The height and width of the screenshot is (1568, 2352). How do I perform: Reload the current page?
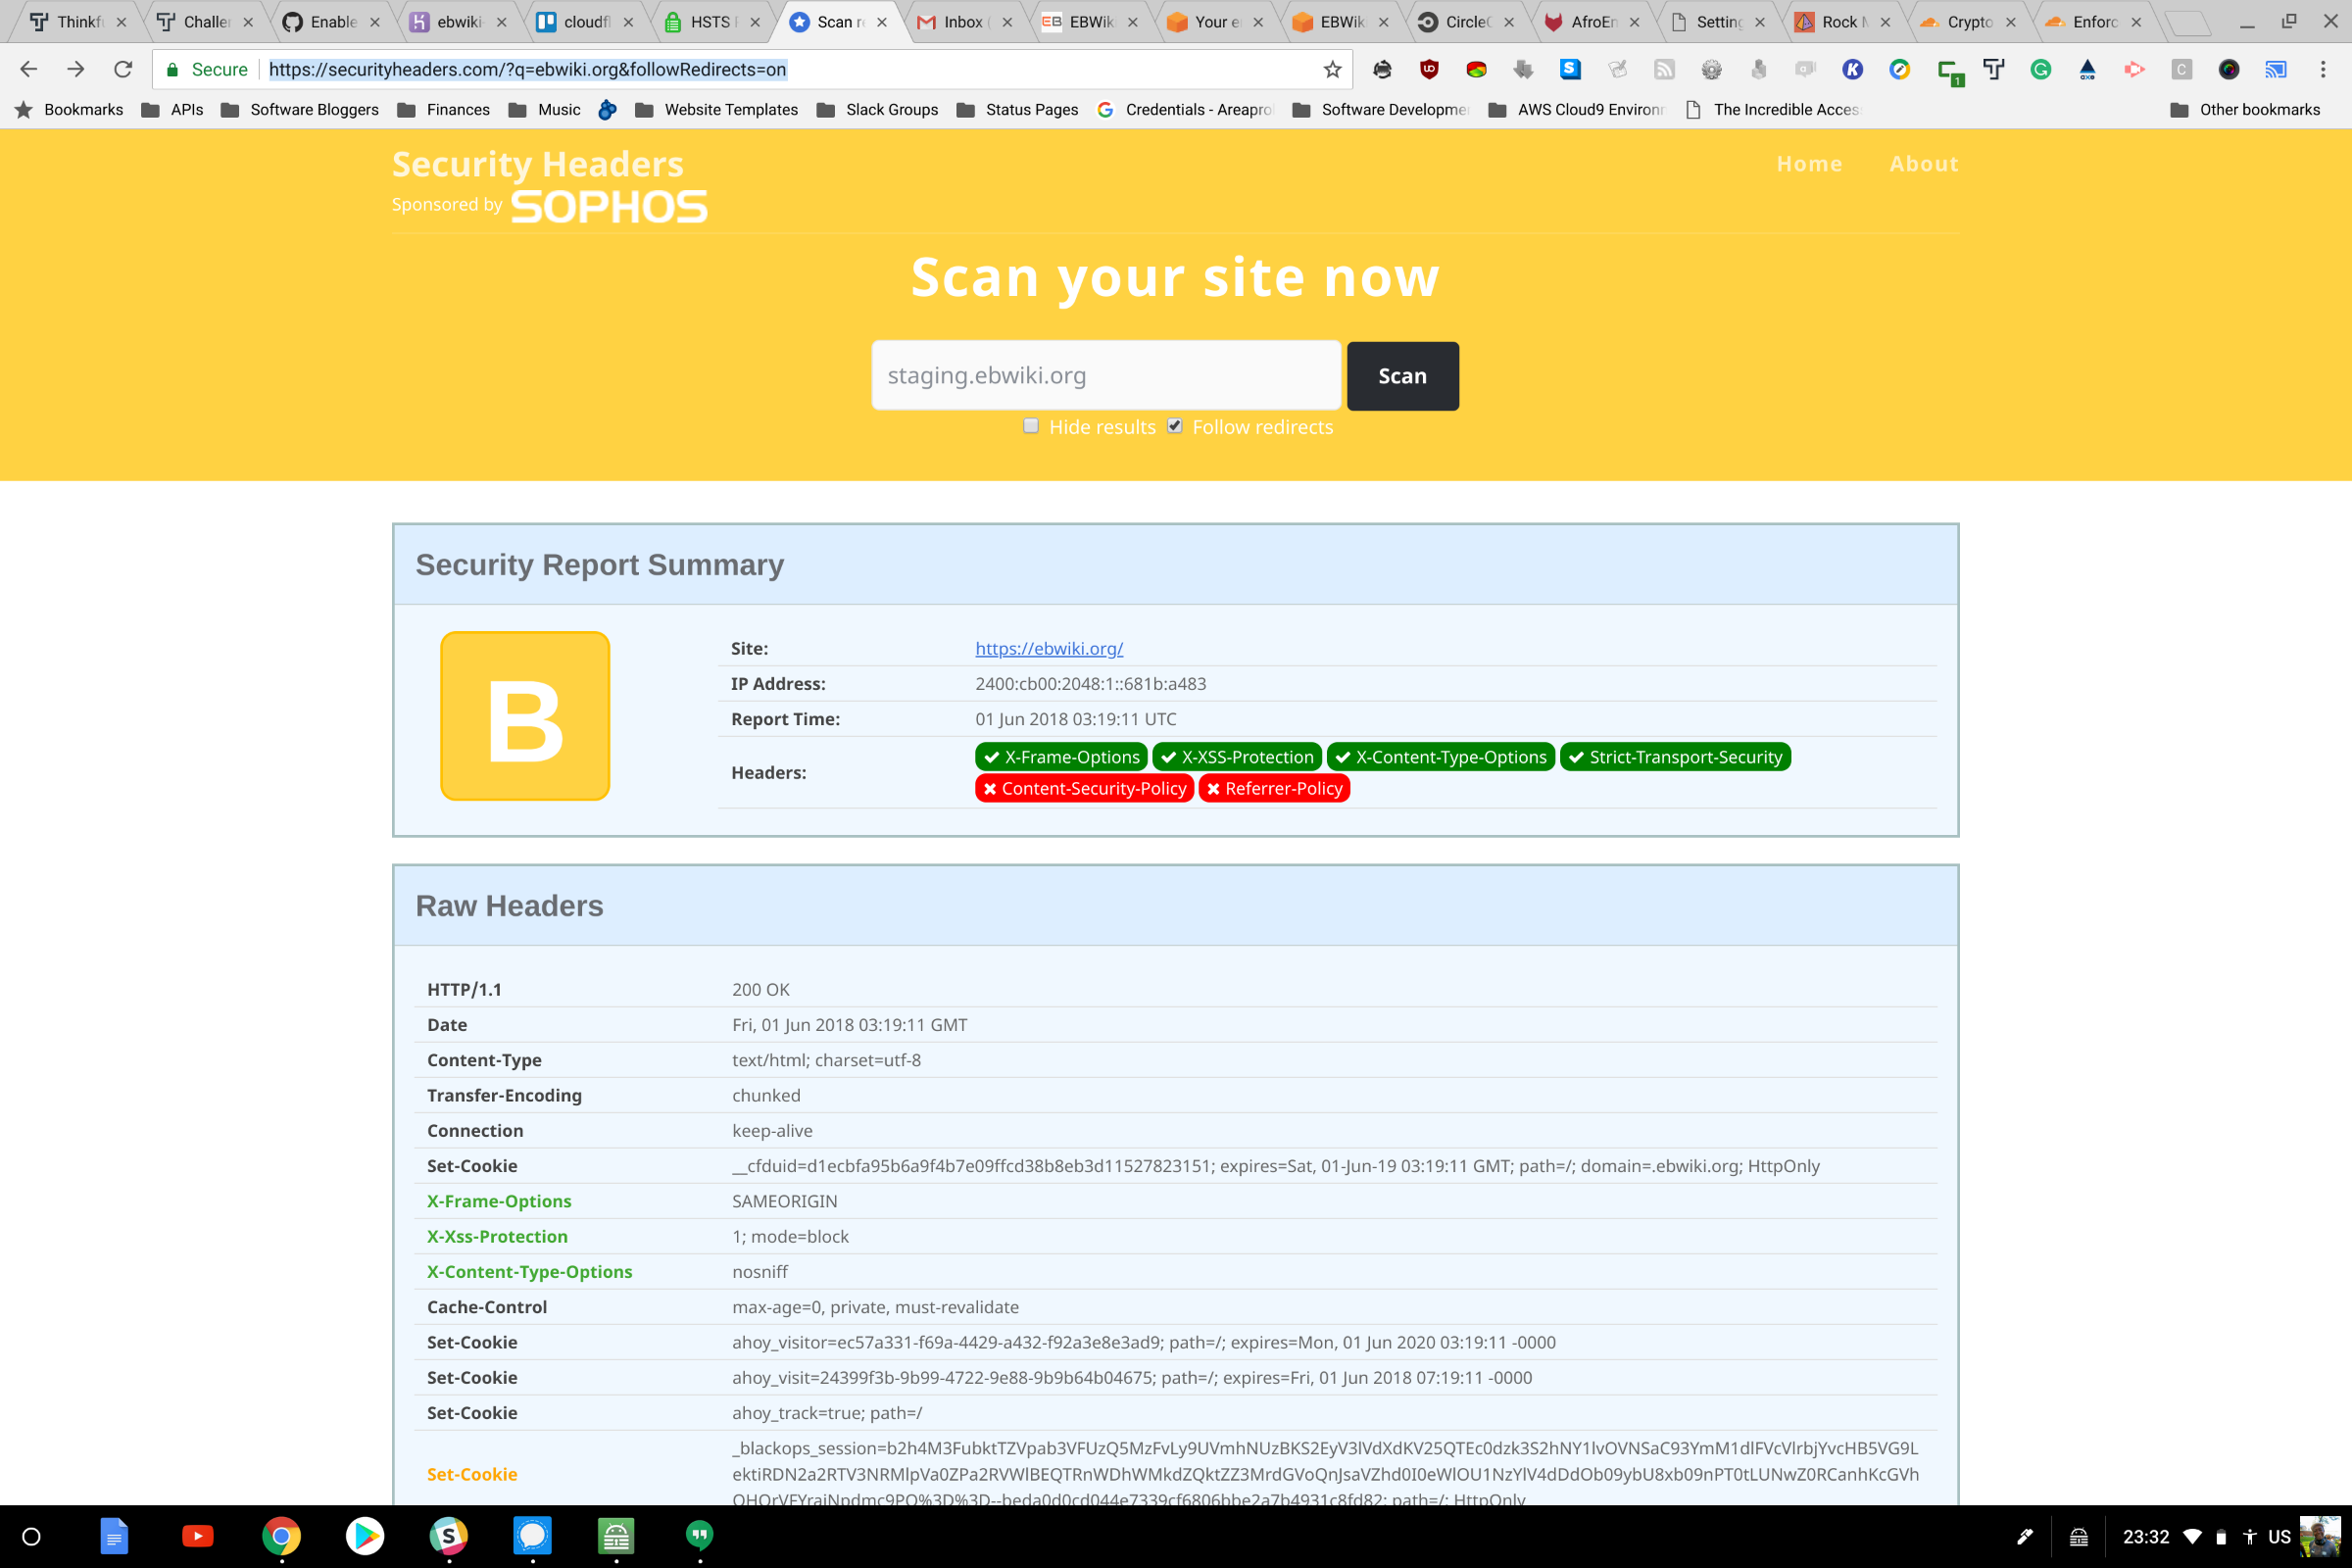click(122, 69)
